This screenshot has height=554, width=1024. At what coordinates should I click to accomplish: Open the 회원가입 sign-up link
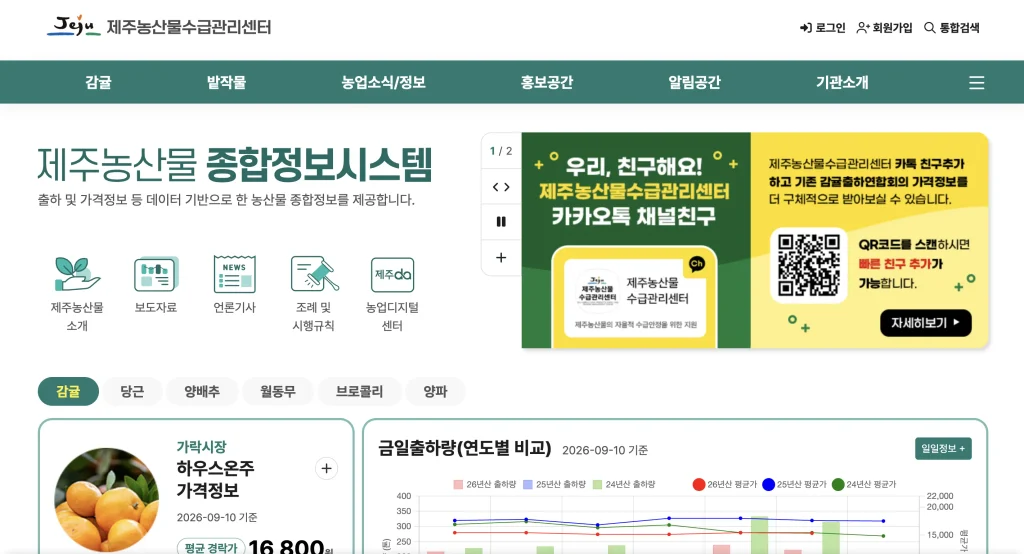(884, 27)
